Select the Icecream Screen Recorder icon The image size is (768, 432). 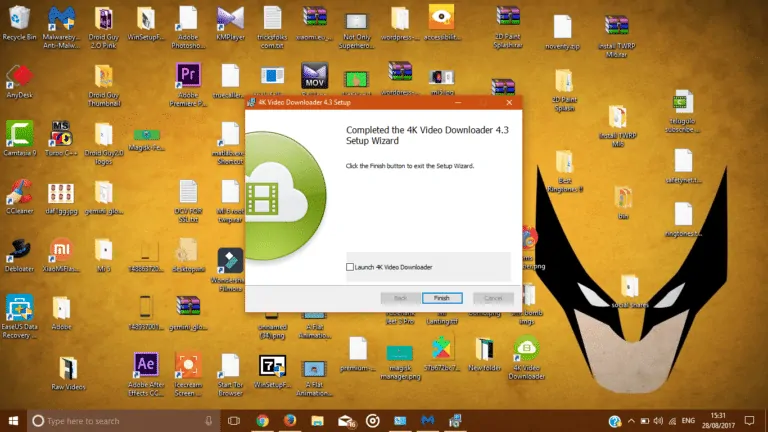(188, 374)
